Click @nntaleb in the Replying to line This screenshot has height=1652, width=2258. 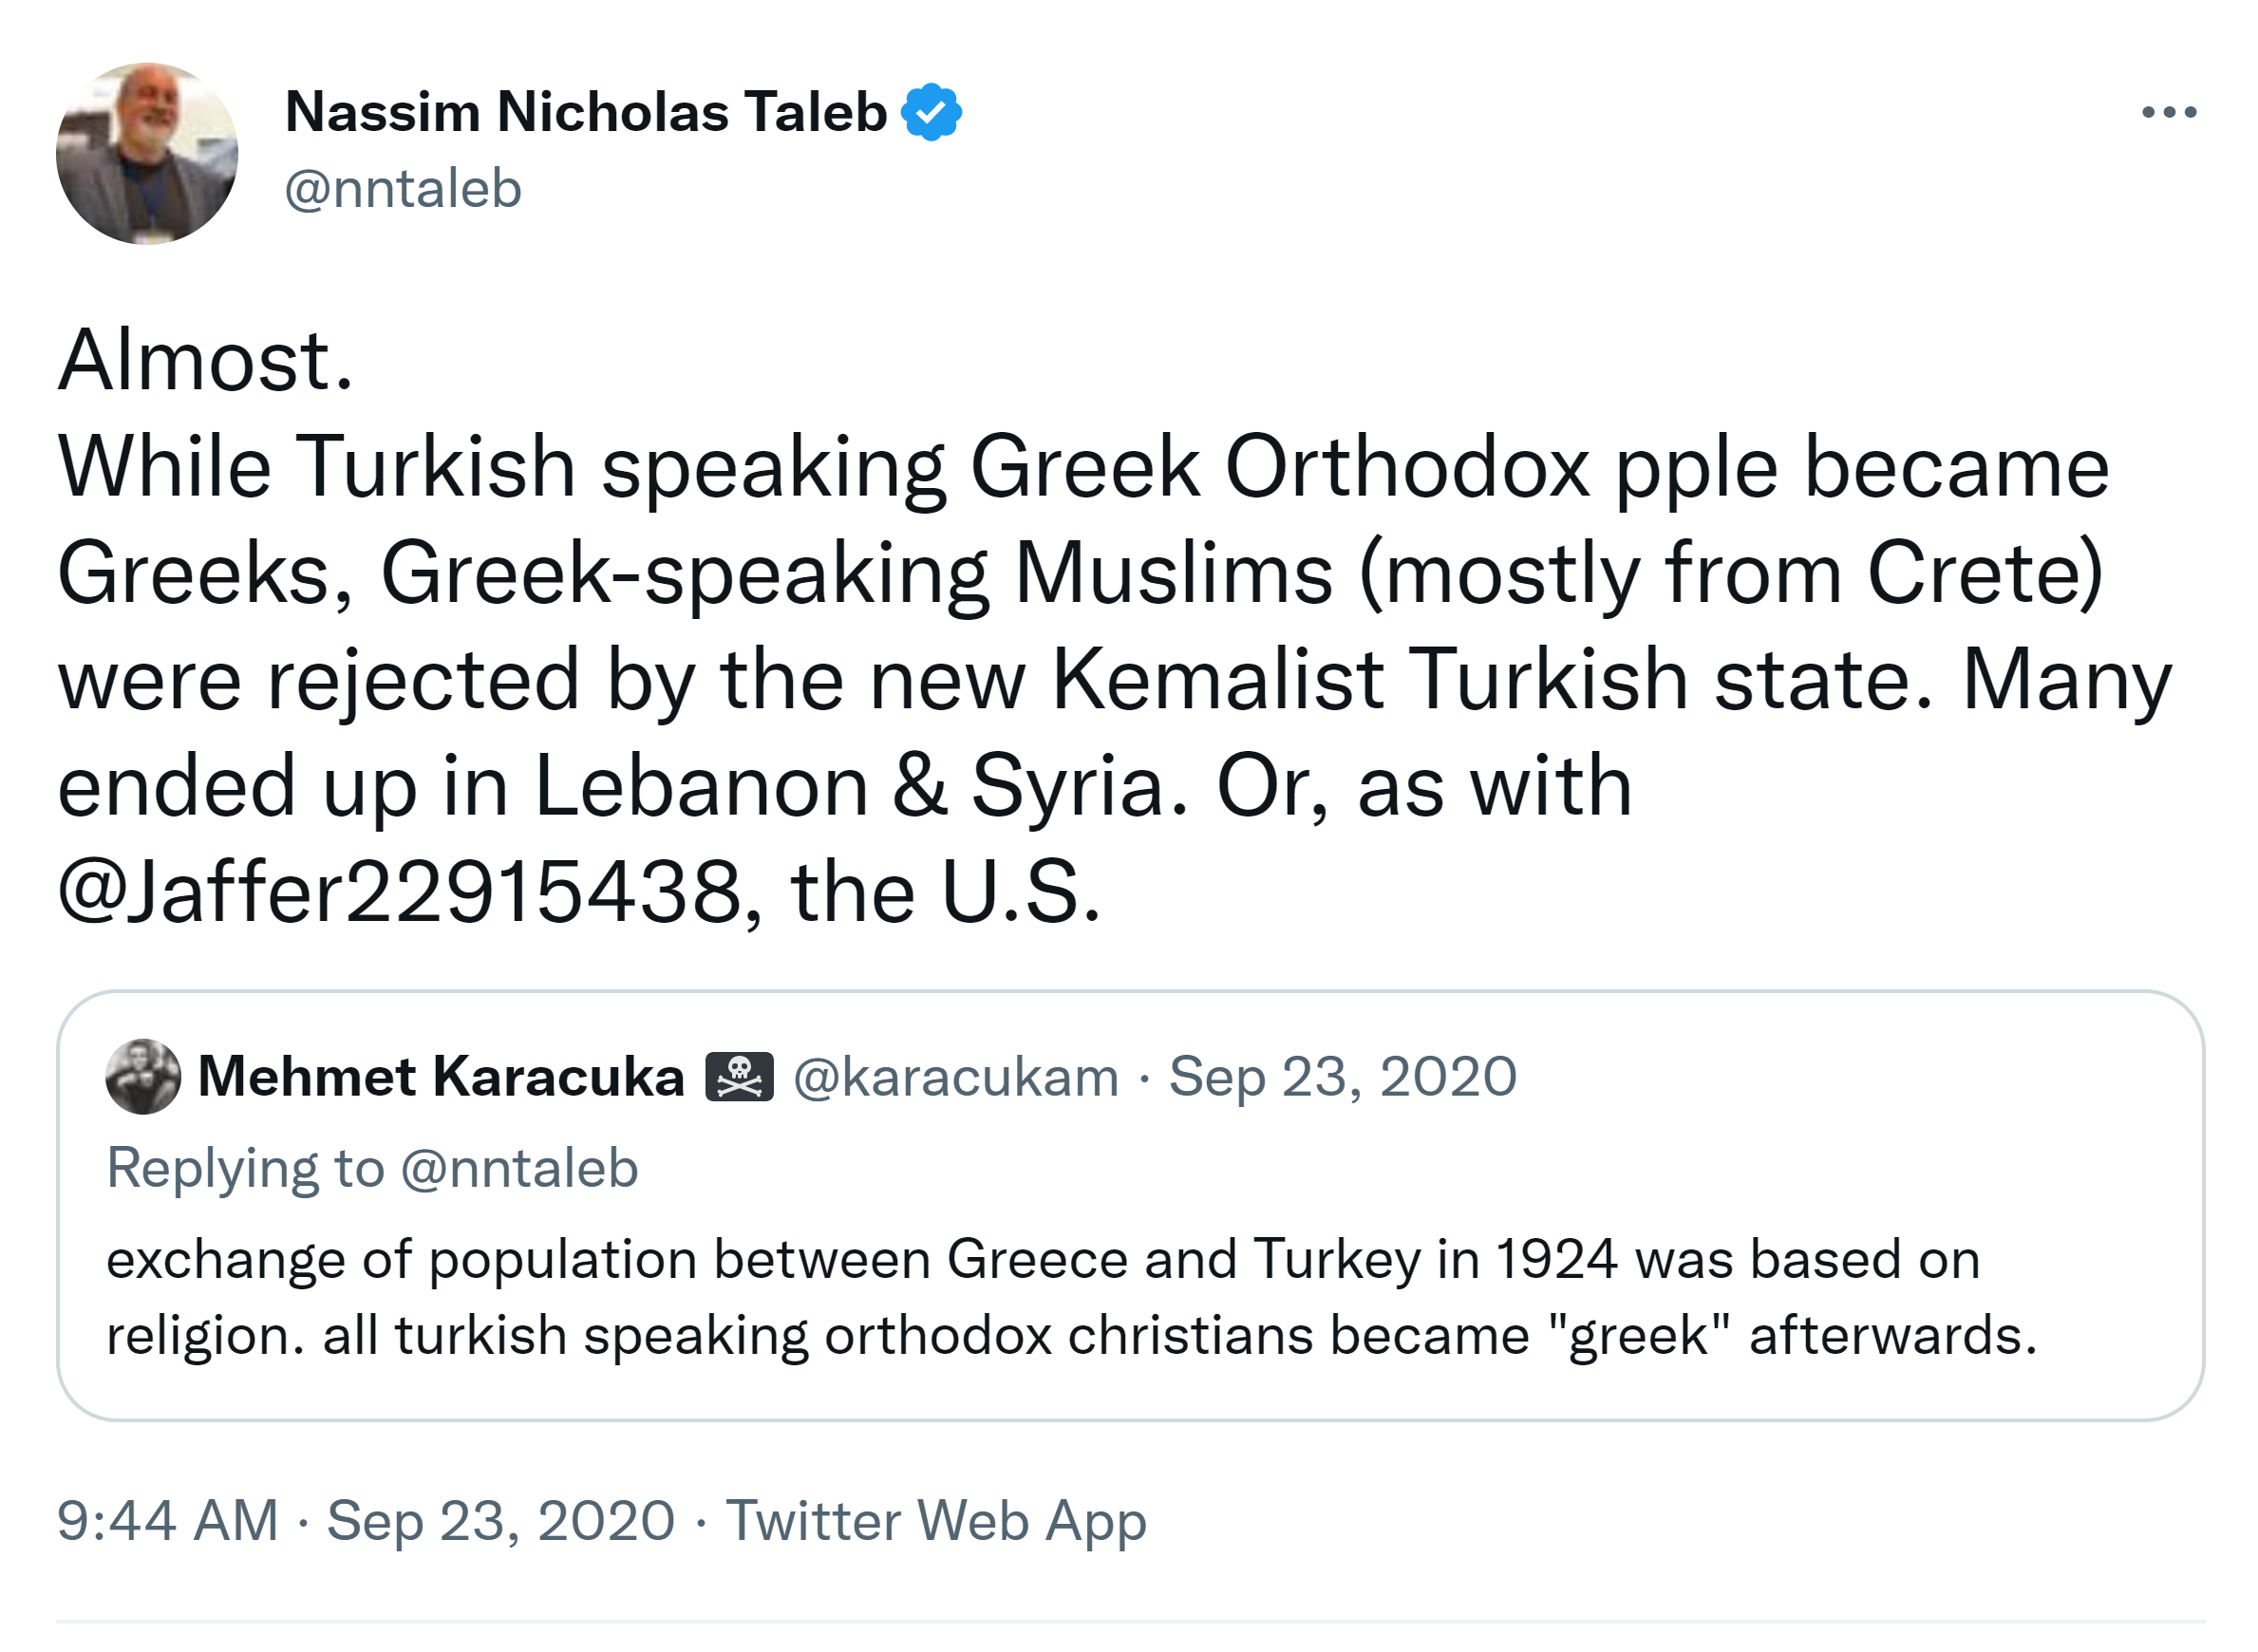coord(519,1168)
